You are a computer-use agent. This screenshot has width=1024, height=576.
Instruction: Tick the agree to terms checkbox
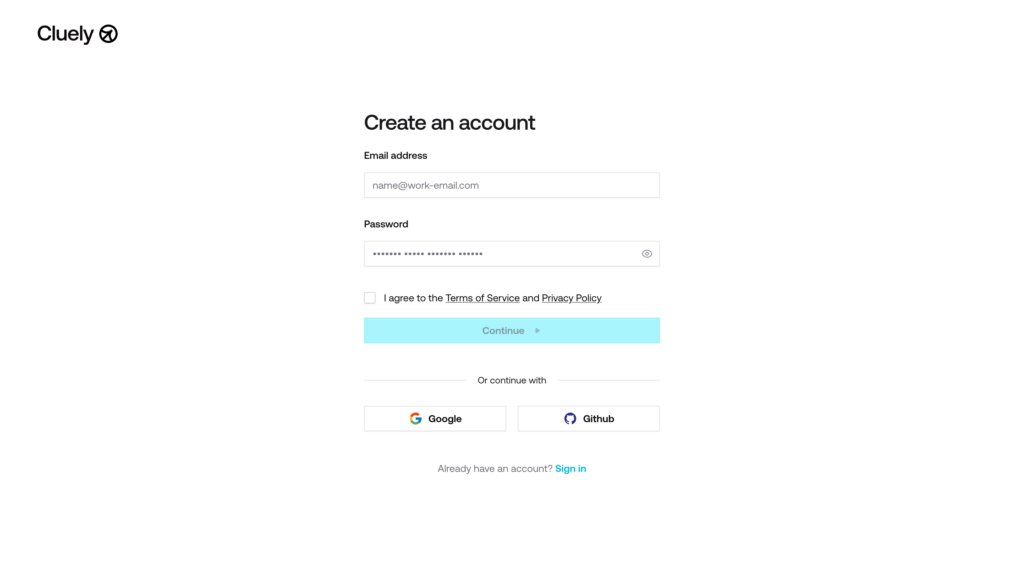(x=370, y=298)
